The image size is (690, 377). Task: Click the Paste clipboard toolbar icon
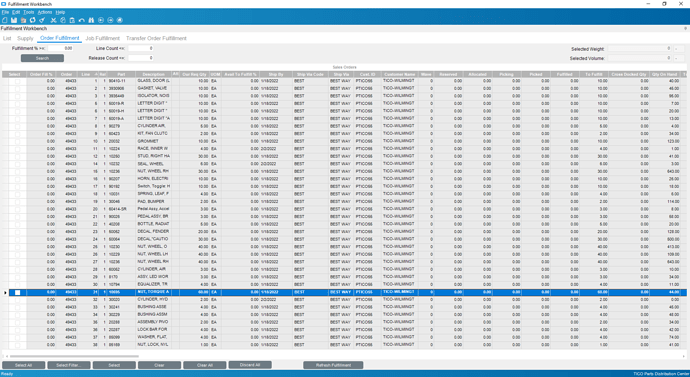coord(73,20)
